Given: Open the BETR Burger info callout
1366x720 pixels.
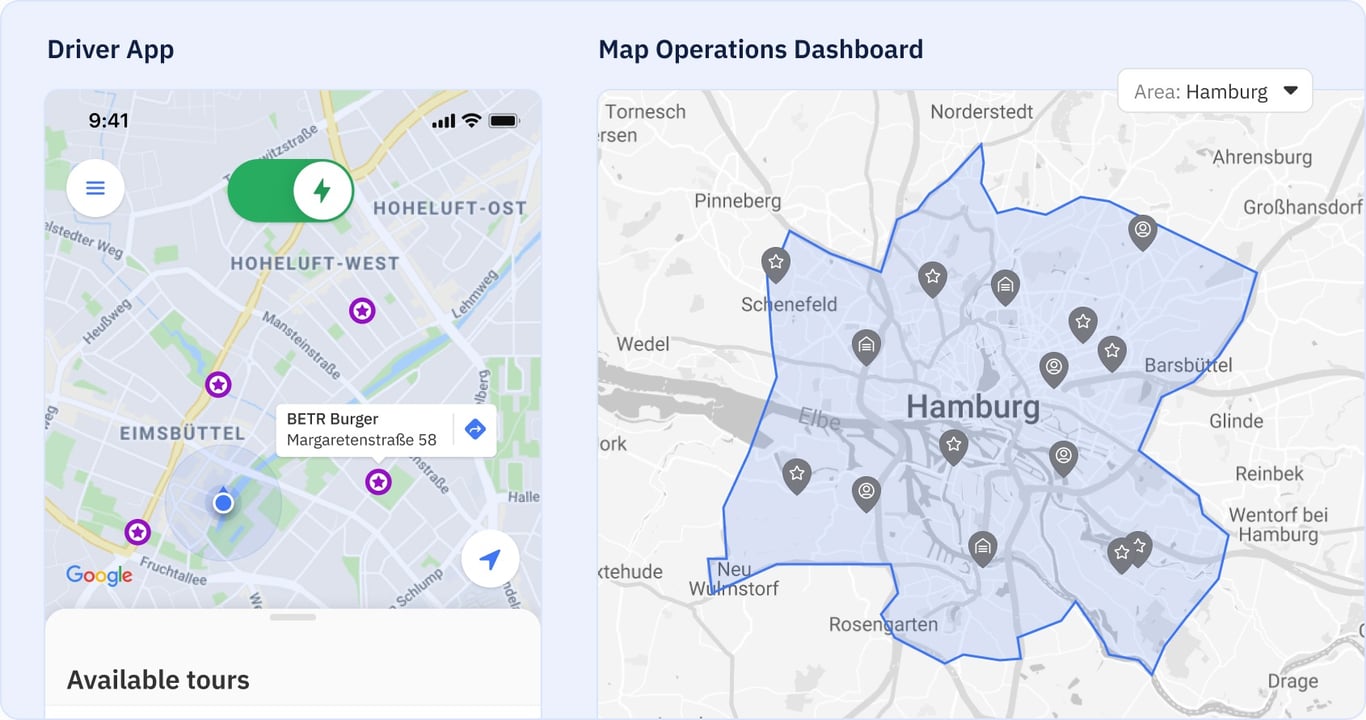Looking at the screenshot, I should coord(386,430).
